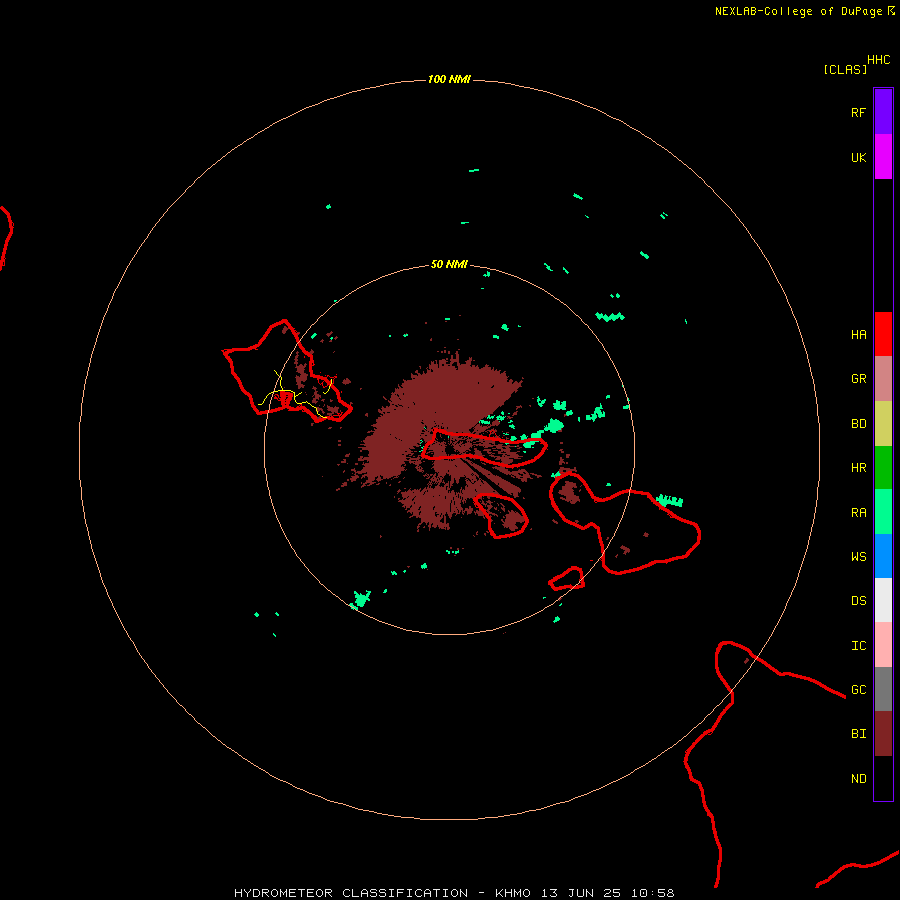900x900 pixels.
Task: Click the GR legend label
Action: pyautogui.click(x=858, y=379)
